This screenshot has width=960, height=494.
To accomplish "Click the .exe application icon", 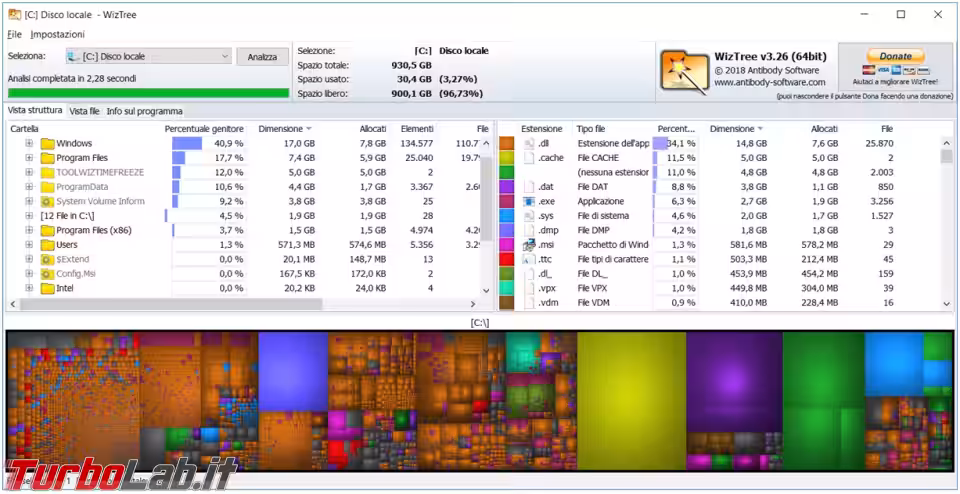I will click(x=530, y=201).
